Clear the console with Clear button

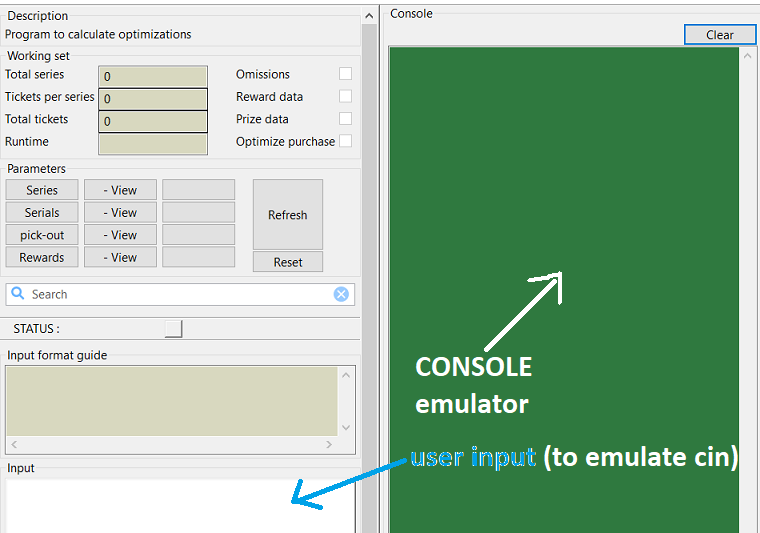pos(720,35)
